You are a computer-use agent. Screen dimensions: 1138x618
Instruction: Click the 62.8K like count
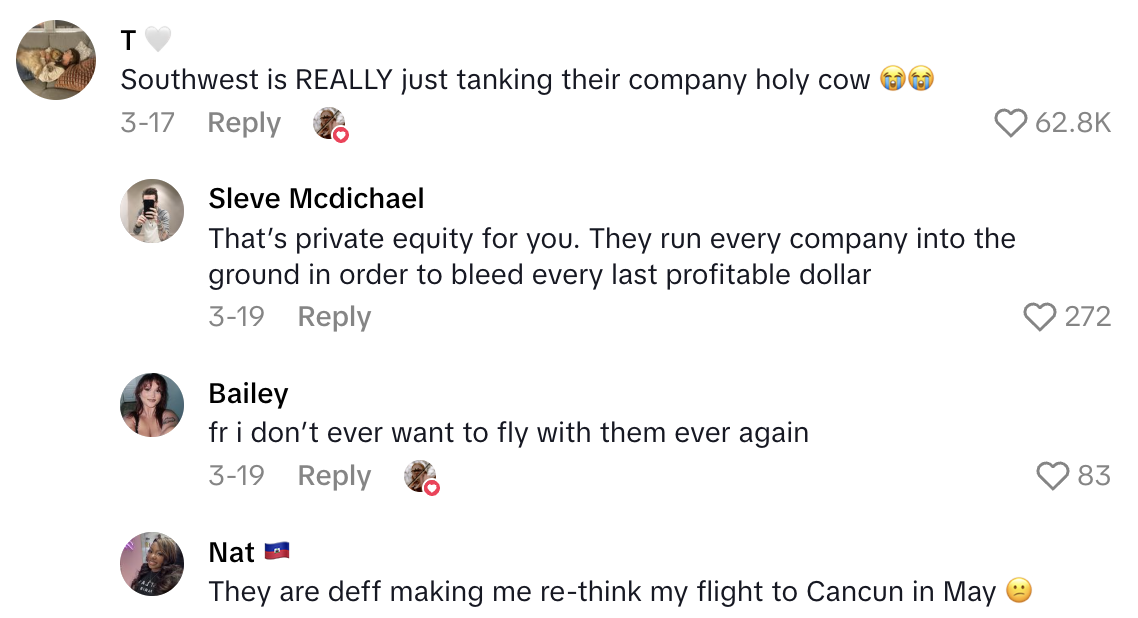pyautogui.click(x=1074, y=123)
